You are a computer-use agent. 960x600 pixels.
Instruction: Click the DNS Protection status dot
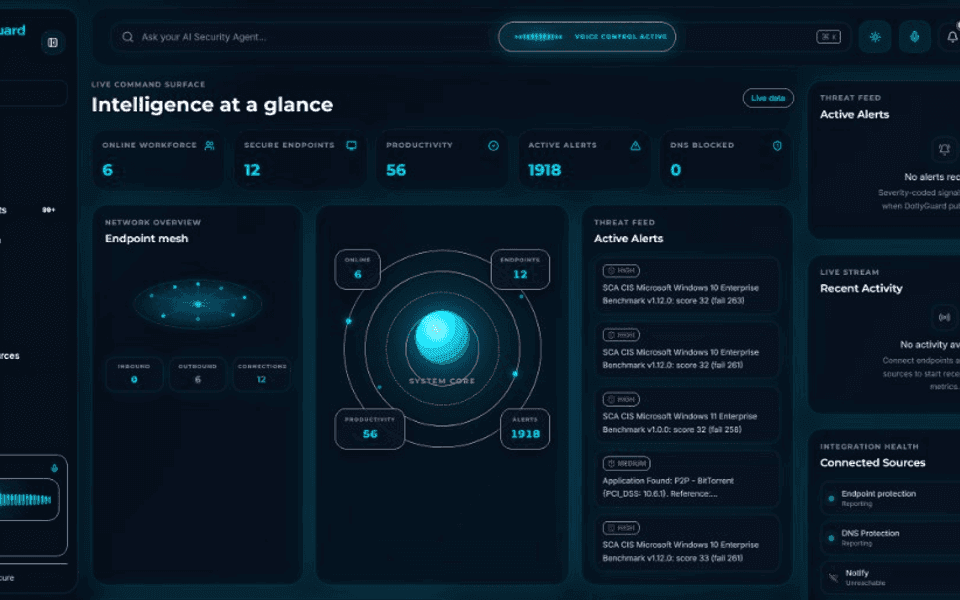[831, 538]
